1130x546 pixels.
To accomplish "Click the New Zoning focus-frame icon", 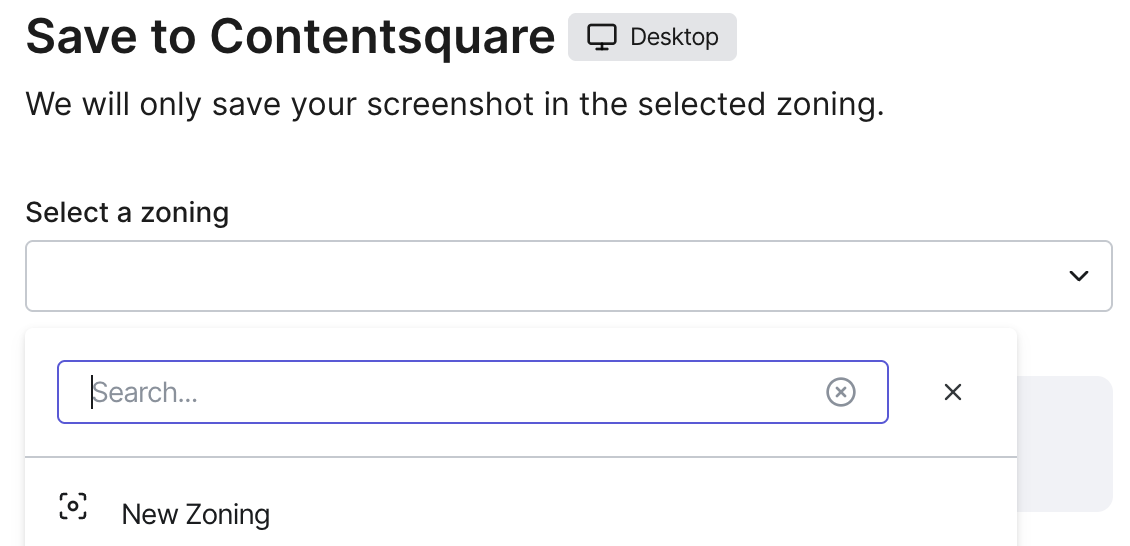I will tap(73, 506).
